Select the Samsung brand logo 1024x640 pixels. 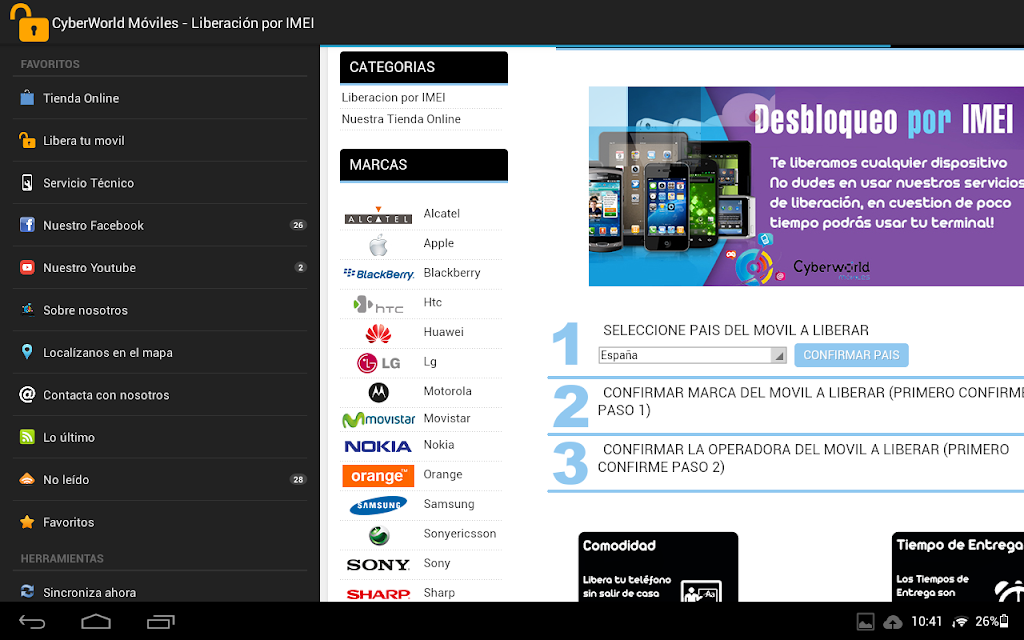pos(378,505)
